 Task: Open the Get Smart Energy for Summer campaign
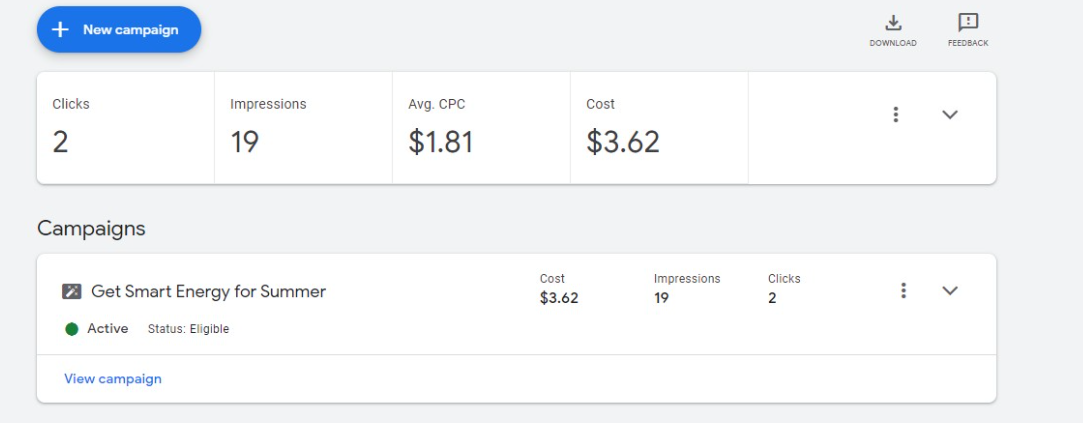(x=208, y=292)
